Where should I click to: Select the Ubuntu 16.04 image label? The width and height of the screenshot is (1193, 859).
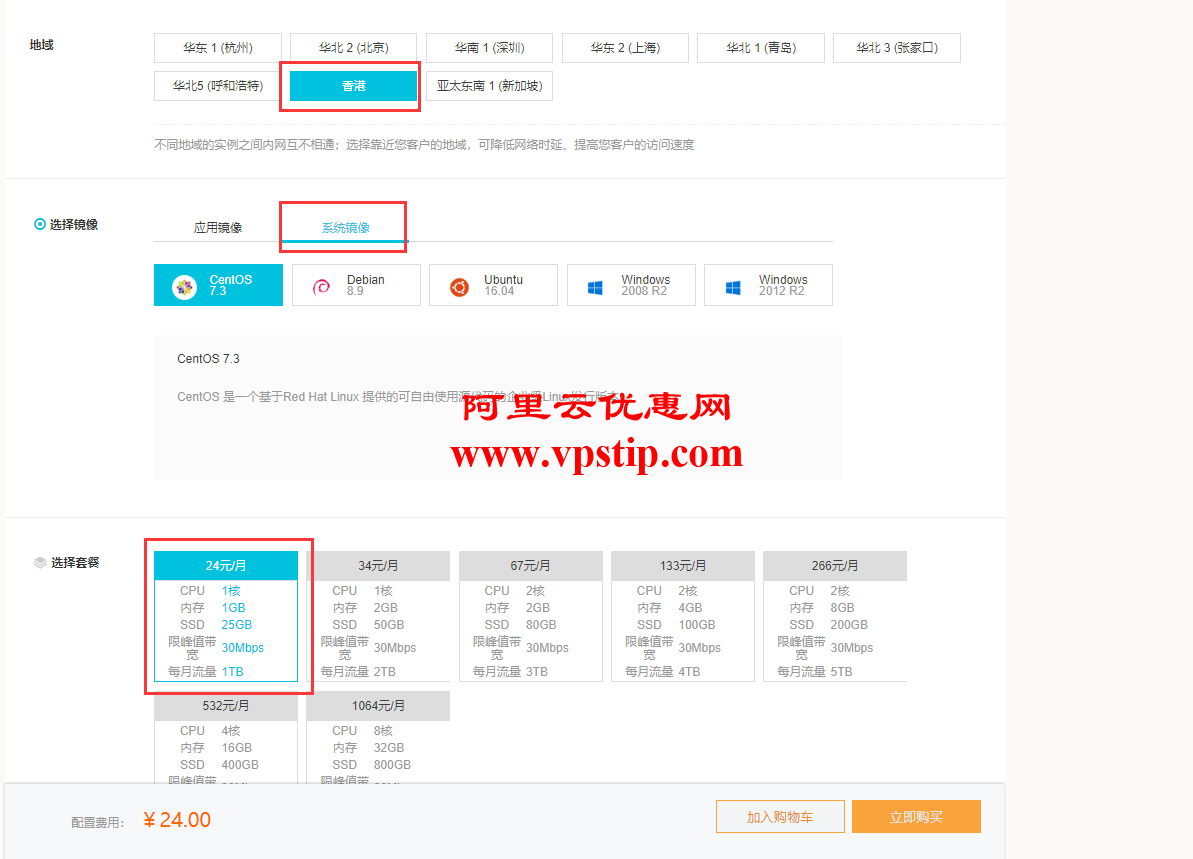click(503, 285)
